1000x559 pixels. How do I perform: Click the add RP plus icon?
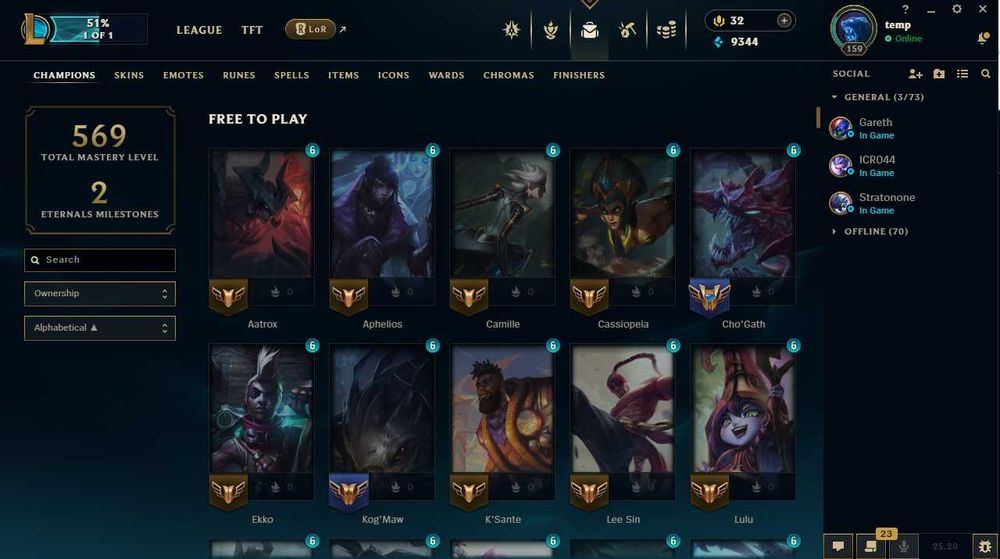point(784,20)
